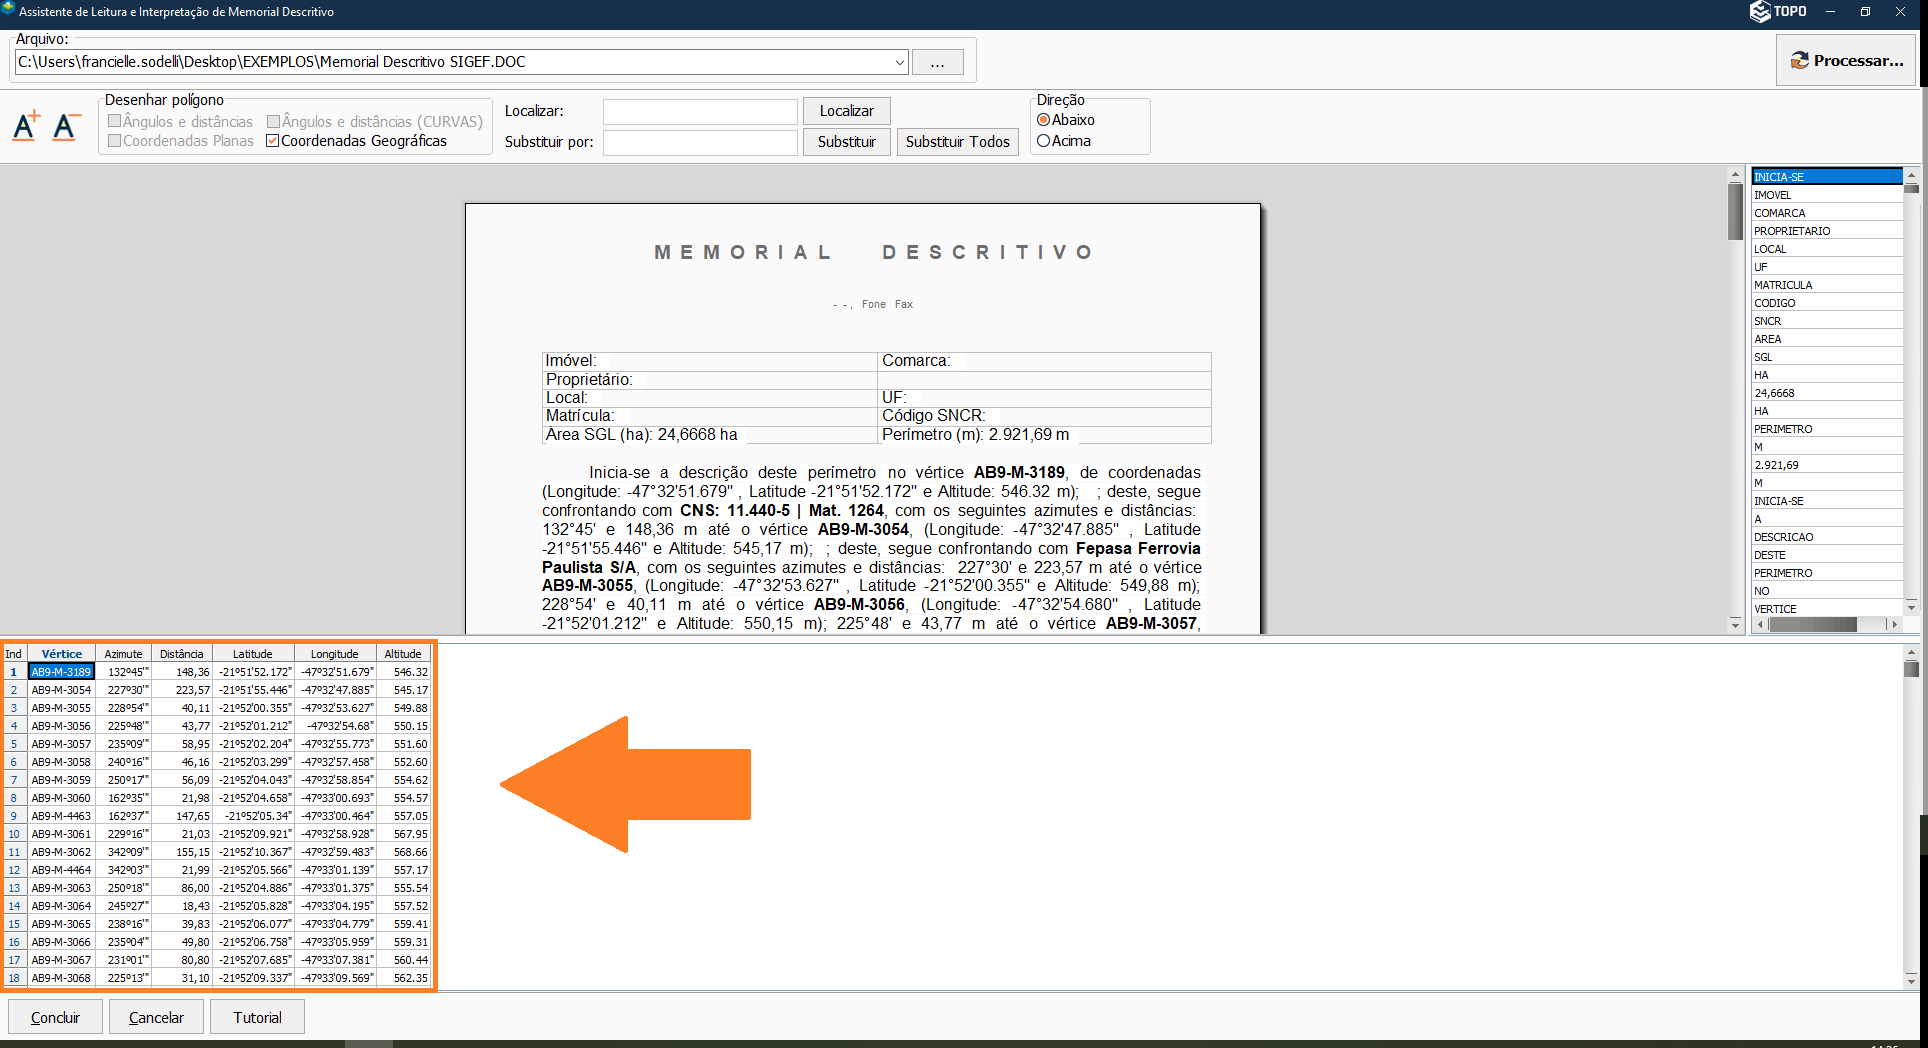The height and width of the screenshot is (1048, 1928).
Task: Select the Acima direction radio button
Action: coord(1044,141)
